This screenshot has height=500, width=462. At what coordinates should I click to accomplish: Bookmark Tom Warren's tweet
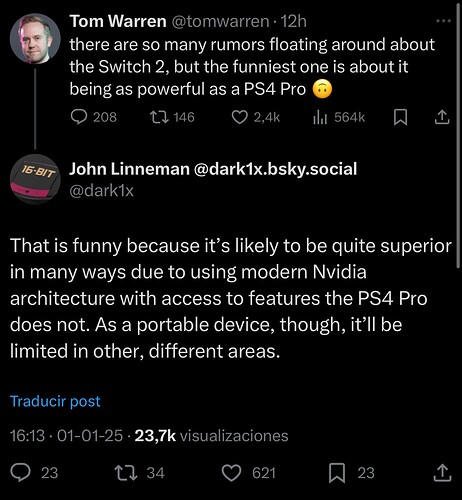pos(400,117)
